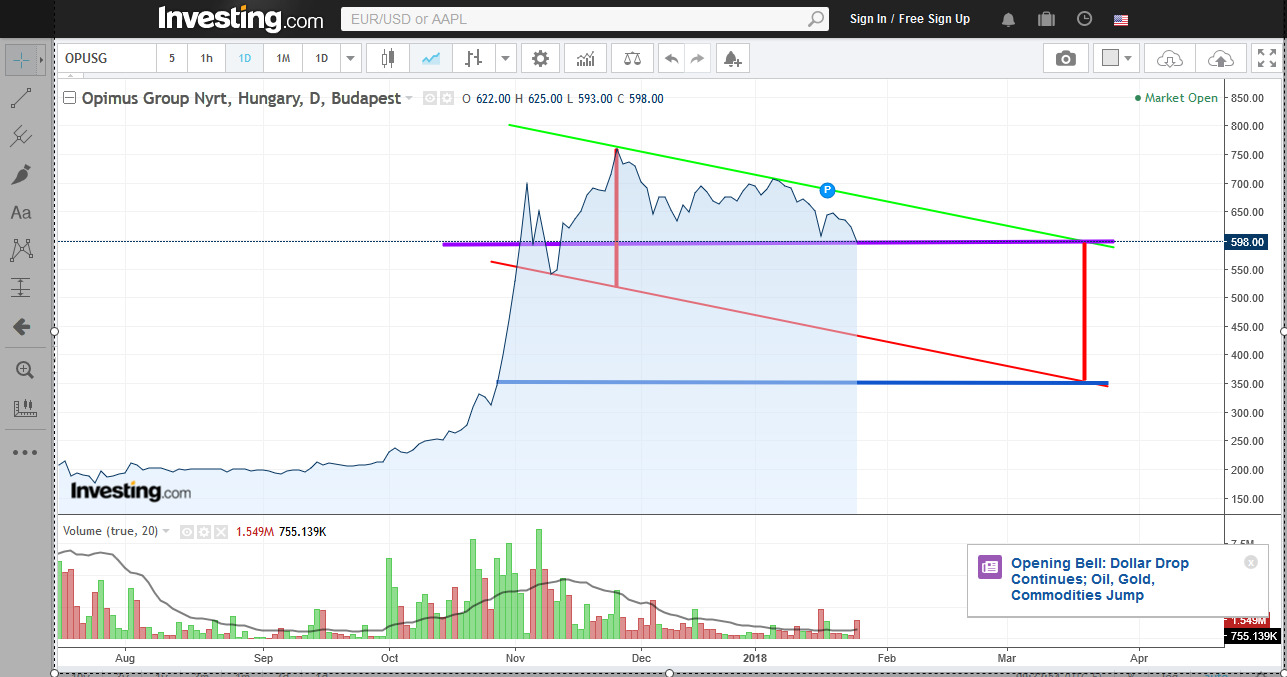Collapse the Opimus Group legend box
The width and height of the screenshot is (1287, 677).
click(x=69, y=98)
